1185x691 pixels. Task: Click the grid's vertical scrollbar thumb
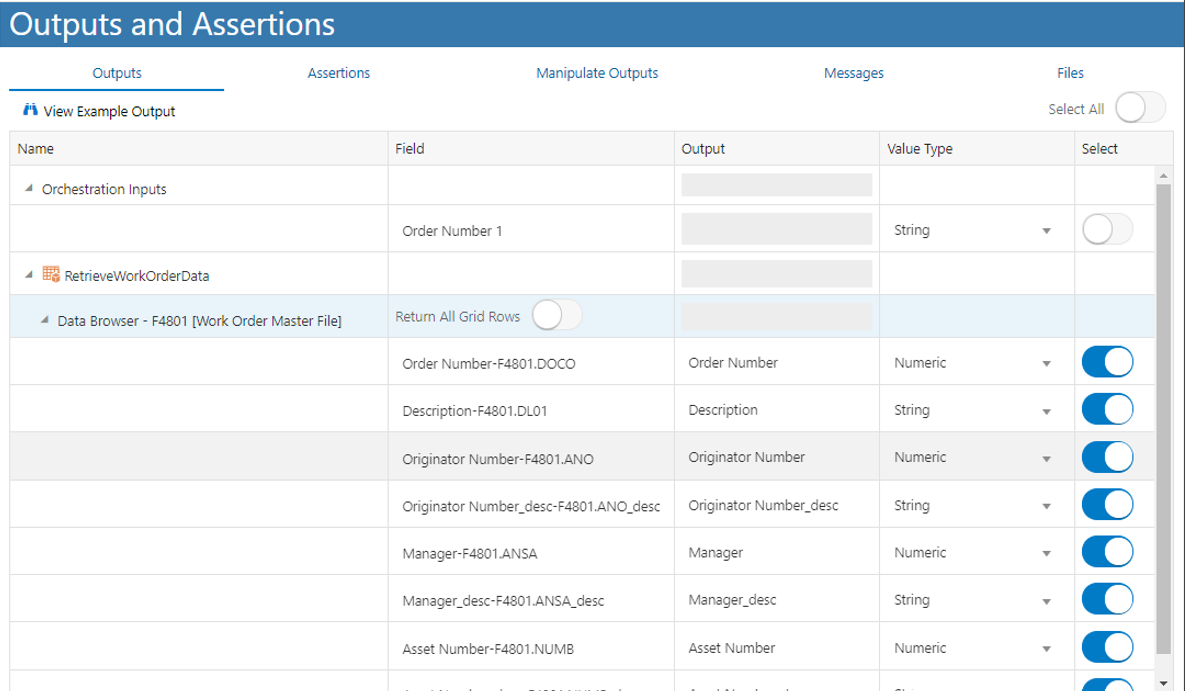[x=1163, y=419]
